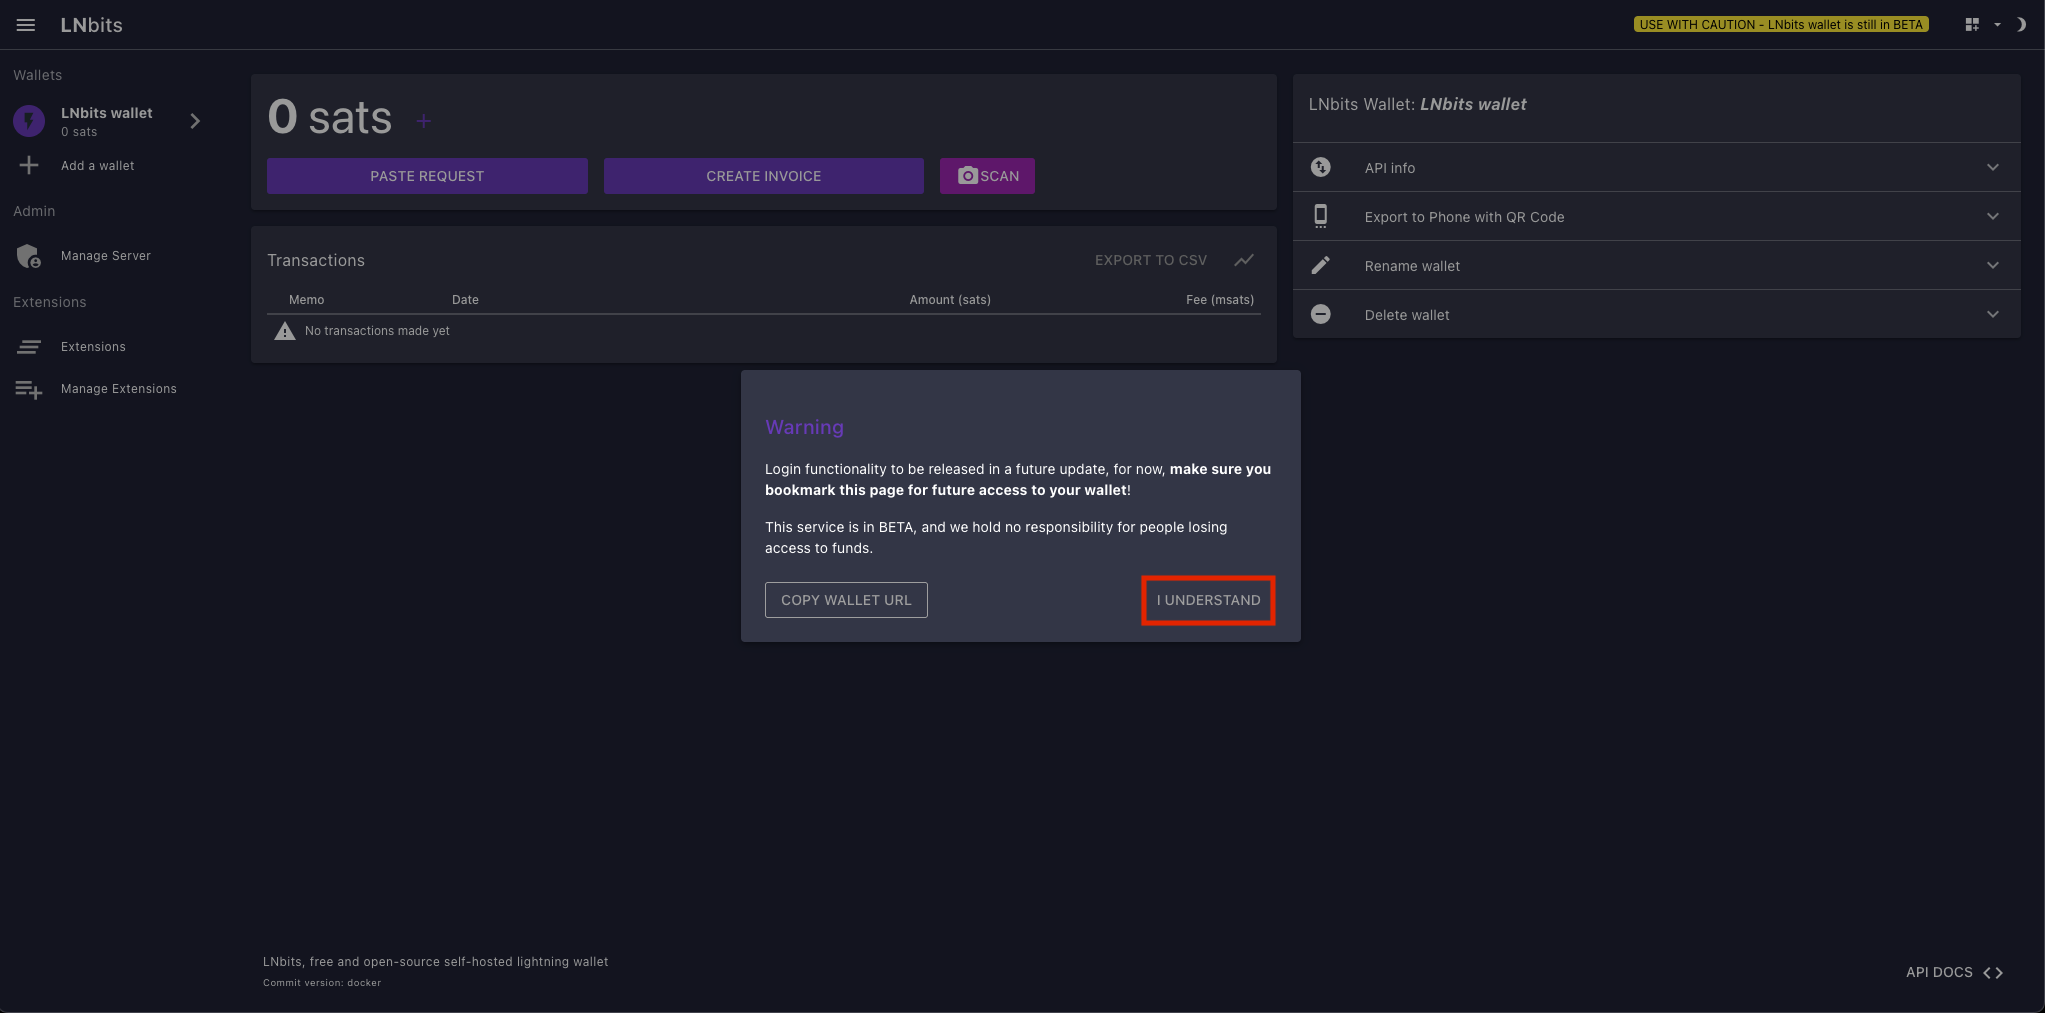Open the transactions chart view toggle
Image resolution: width=2045 pixels, height=1013 pixels.
1243,260
